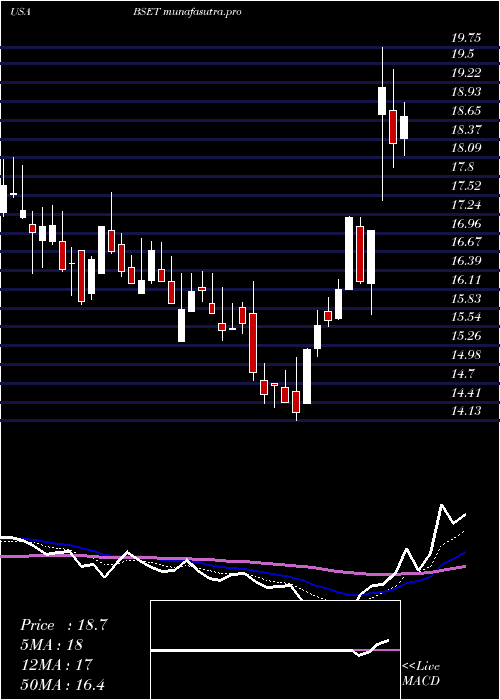Image resolution: width=500 pixels, height=700 pixels.
Task: Click the Live MACD inset chart
Action: (275, 650)
